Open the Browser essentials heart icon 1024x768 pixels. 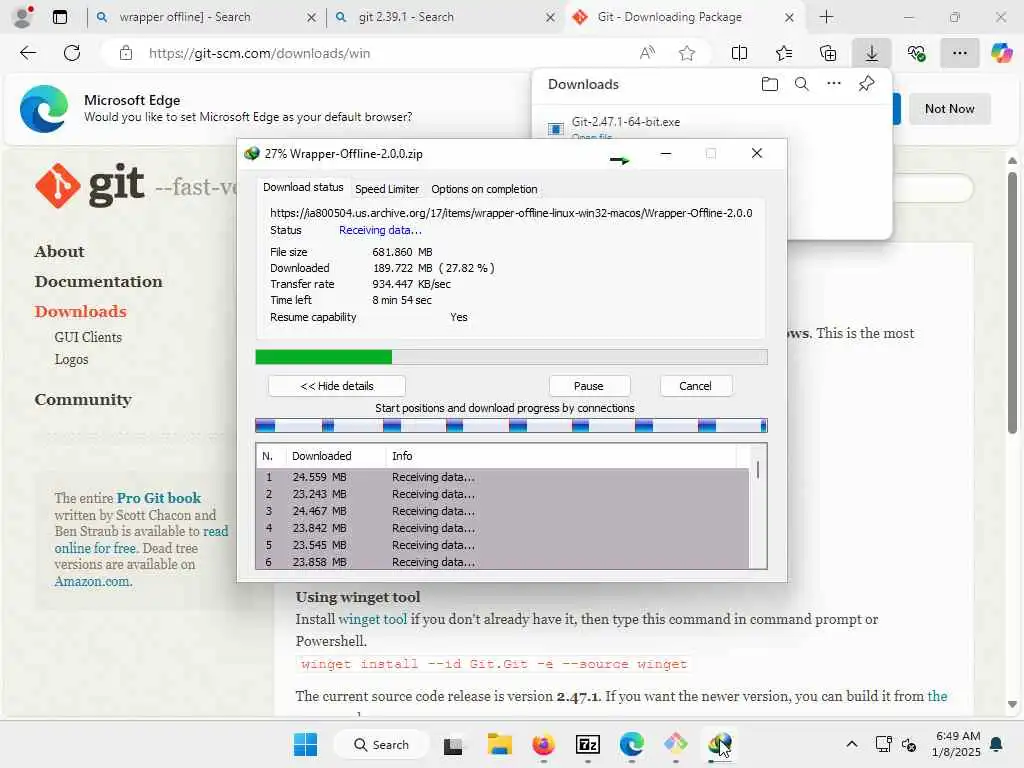(916, 53)
